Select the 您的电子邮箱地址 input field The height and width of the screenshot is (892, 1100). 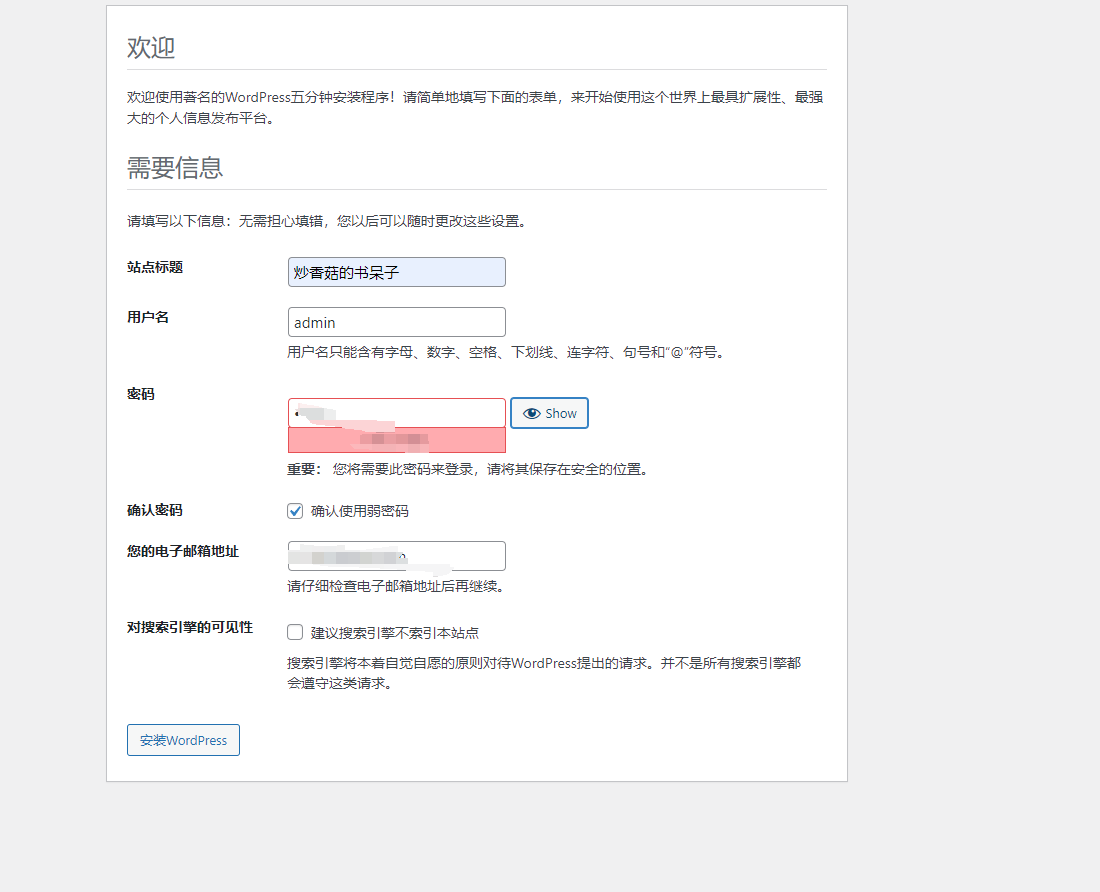[396, 556]
